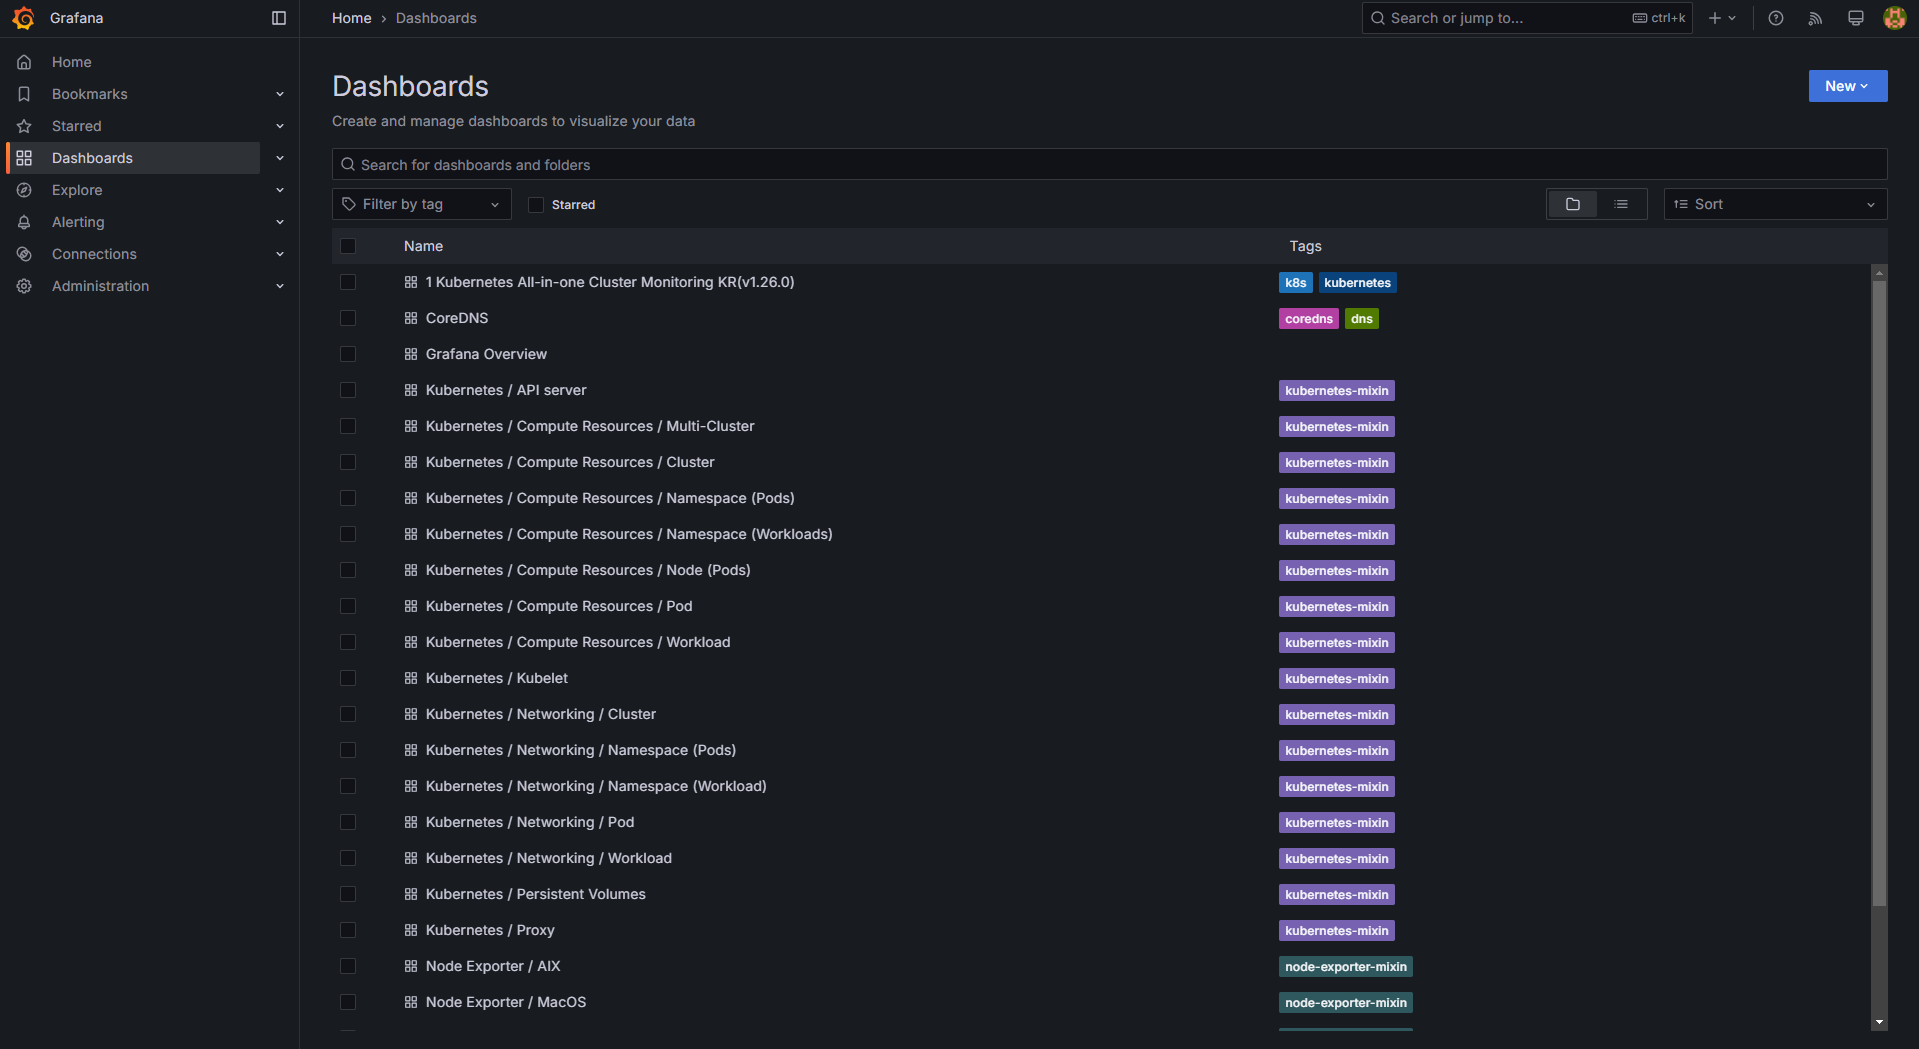1919x1049 pixels.
Task: Toggle the select-all checkbox in header
Action: (348, 246)
